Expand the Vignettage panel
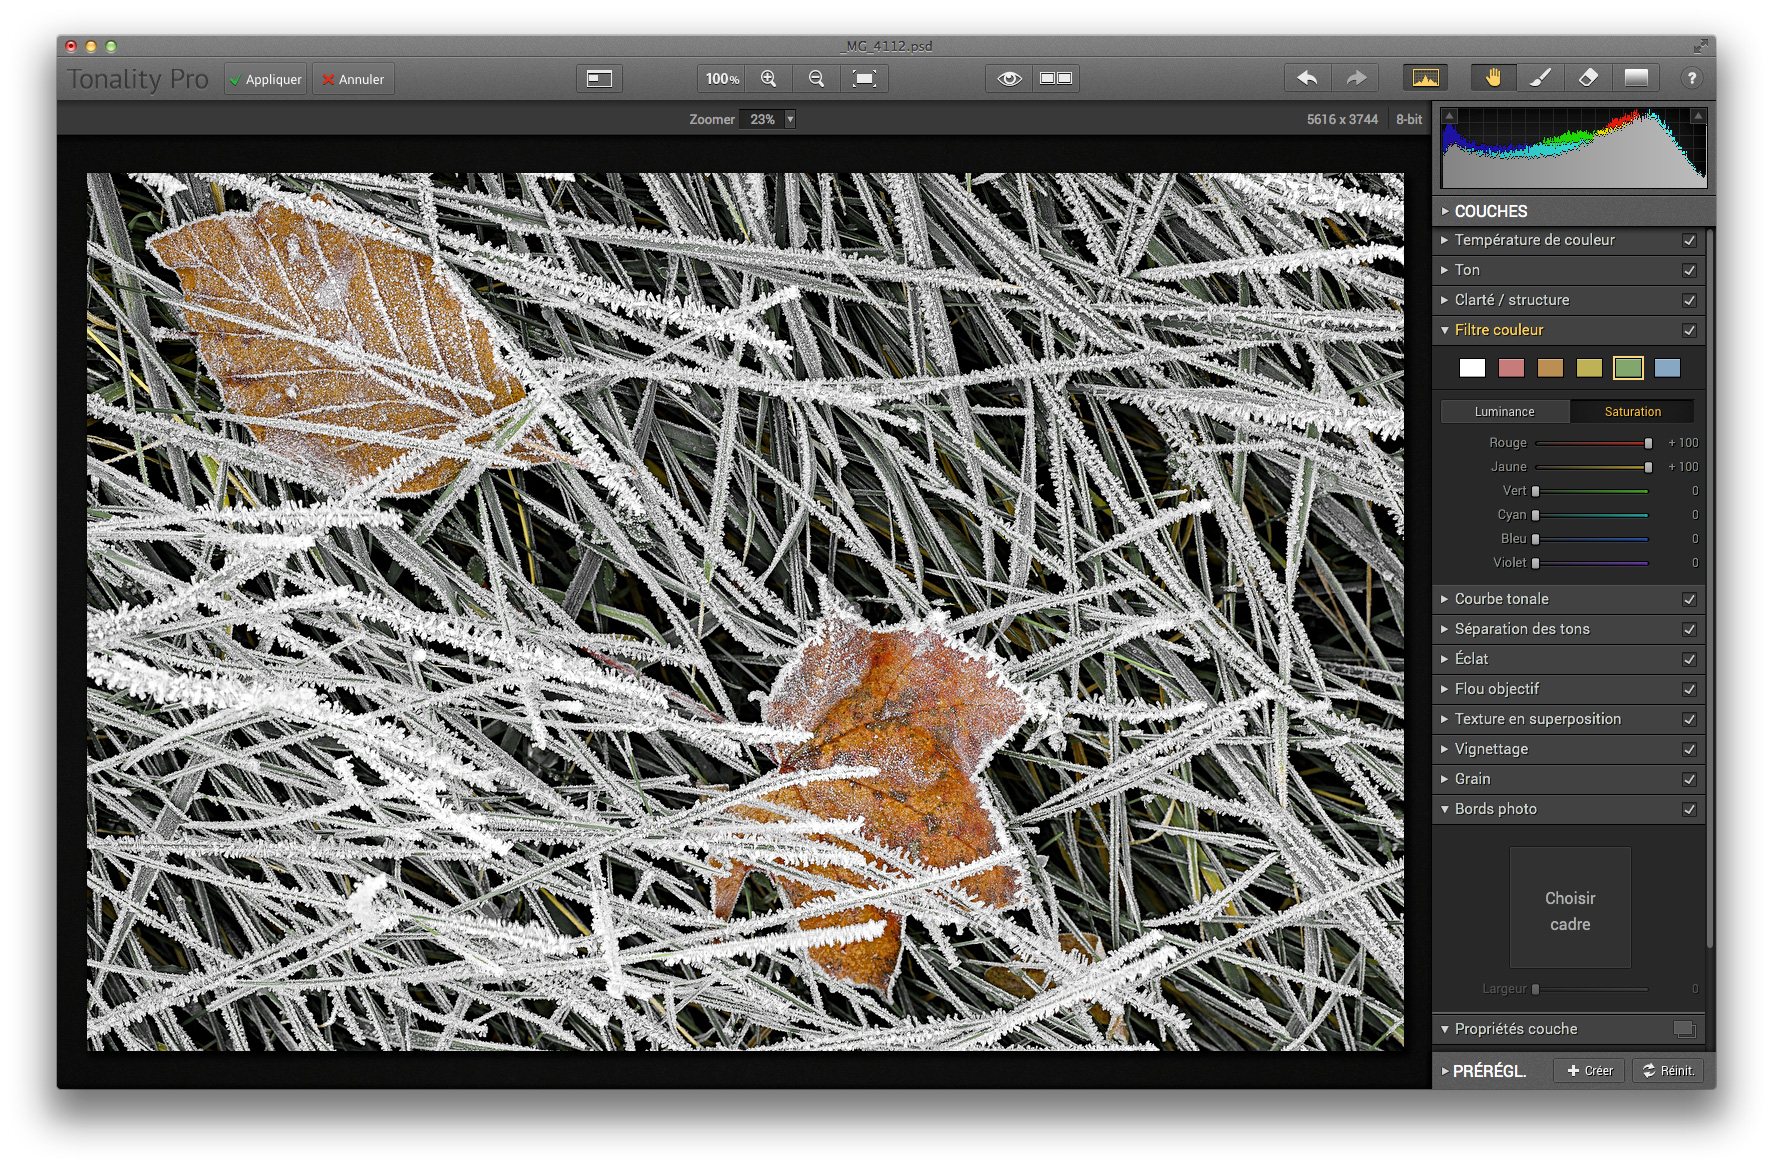This screenshot has width=1773, height=1168. coord(1445,749)
